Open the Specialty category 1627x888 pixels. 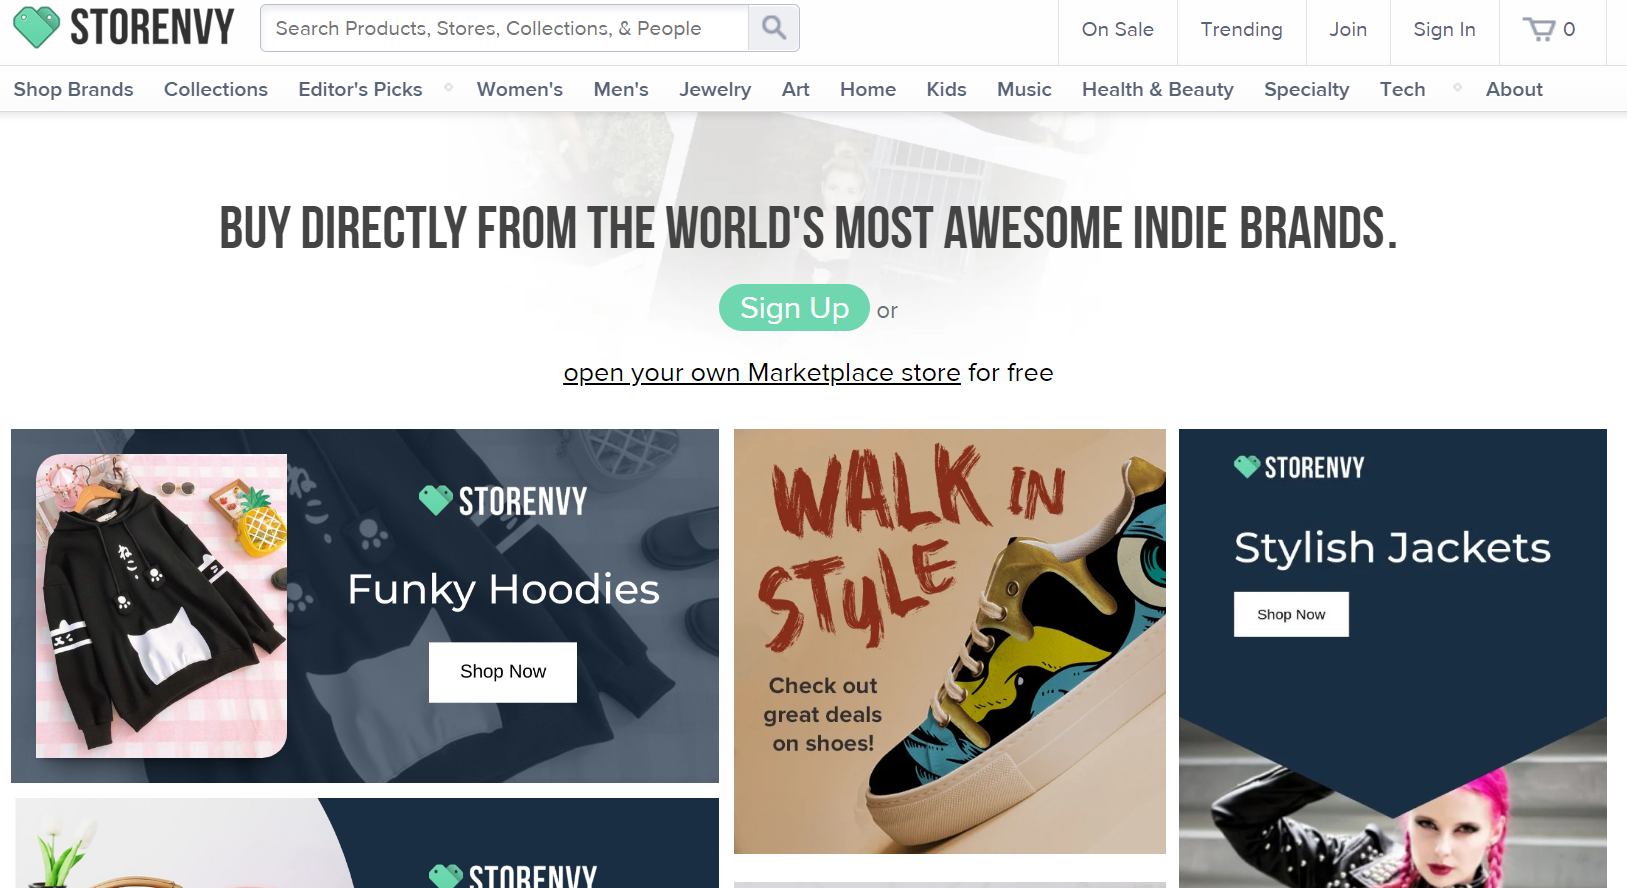coord(1306,89)
